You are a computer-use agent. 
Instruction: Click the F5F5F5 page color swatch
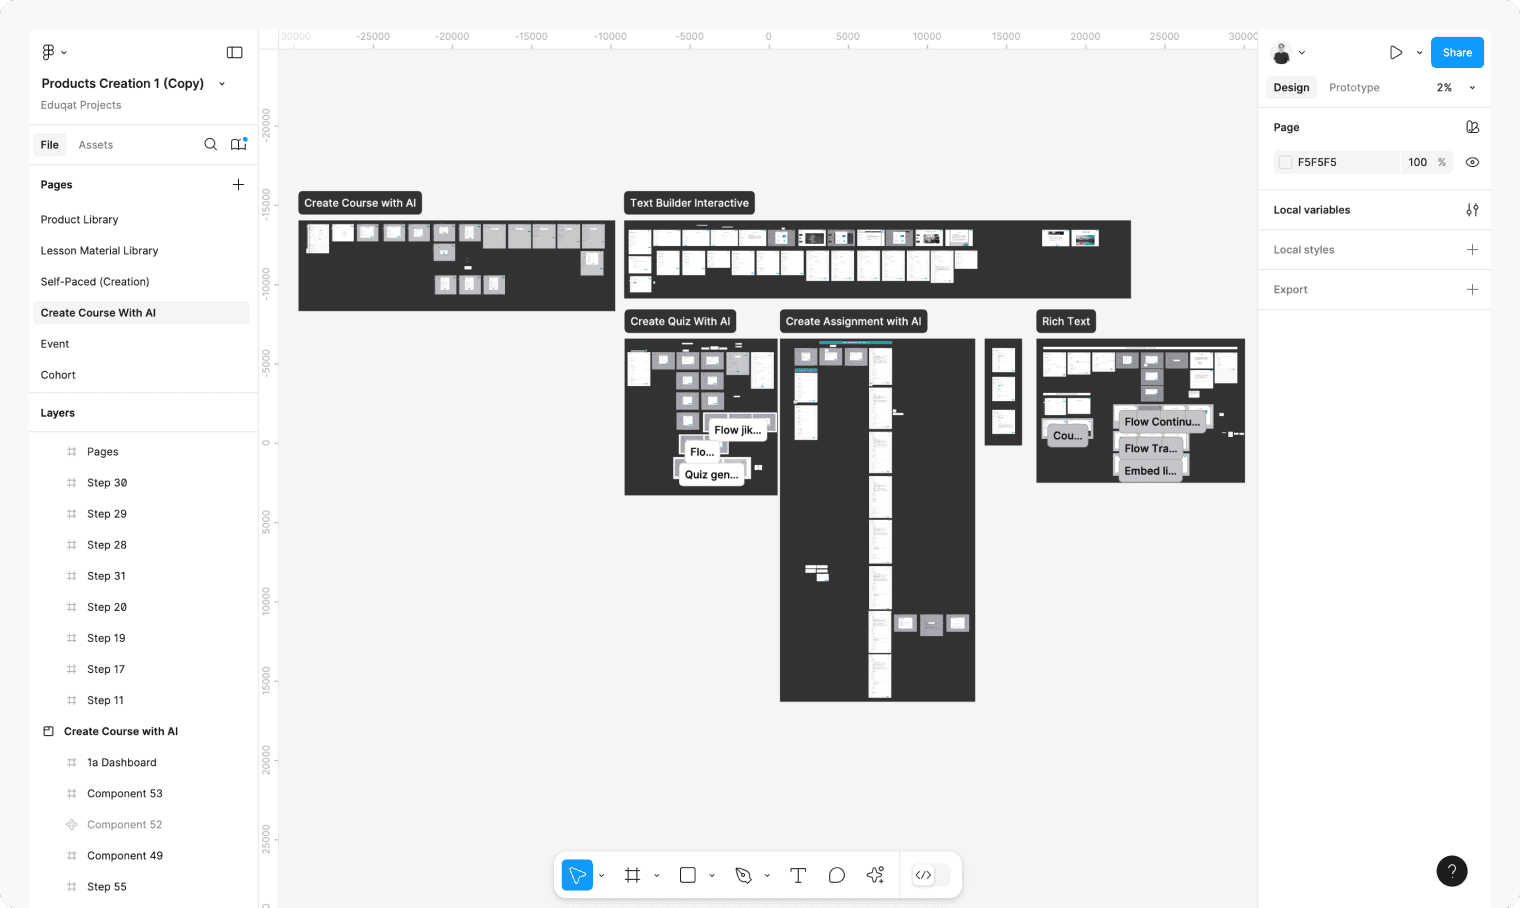click(x=1286, y=162)
